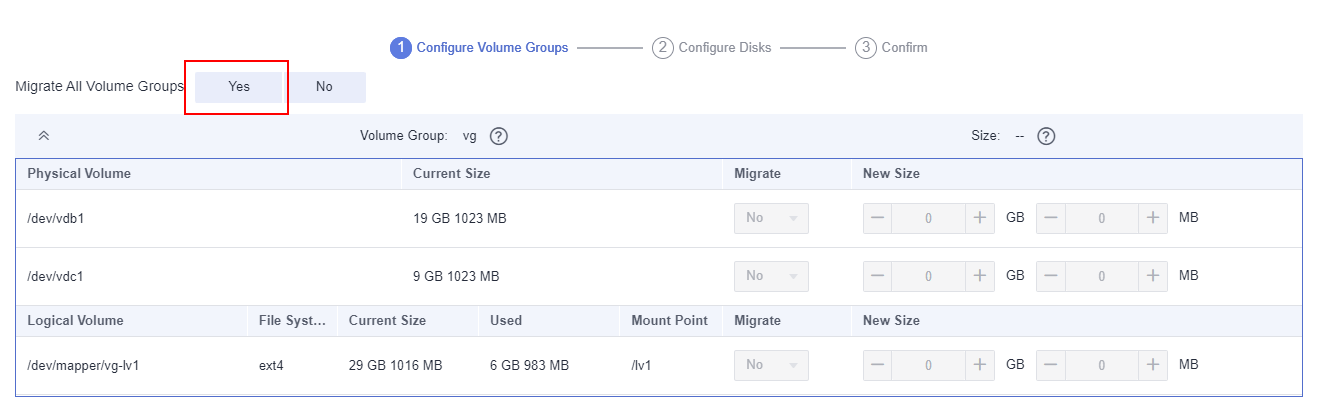The width and height of the screenshot is (1328, 412).
Task: Click the GB size input for /dev/vdc1
Action: (x=929, y=276)
